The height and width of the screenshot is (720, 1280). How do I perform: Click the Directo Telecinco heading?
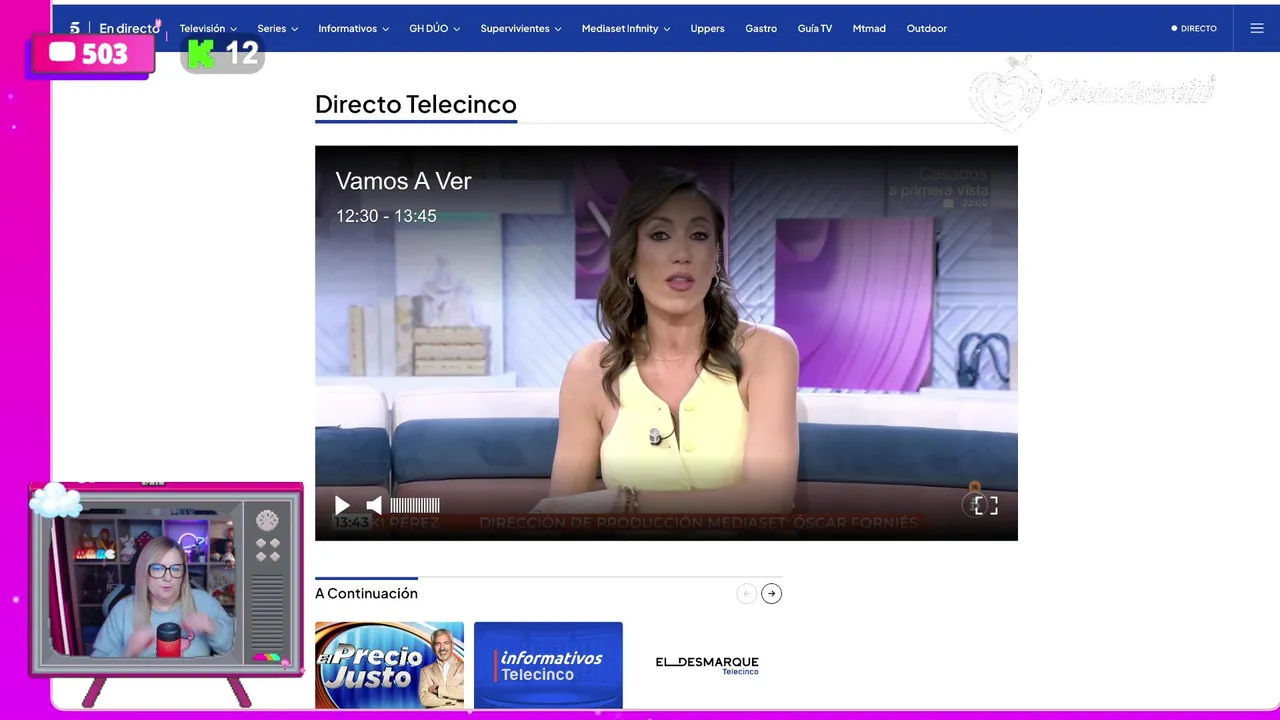416,104
